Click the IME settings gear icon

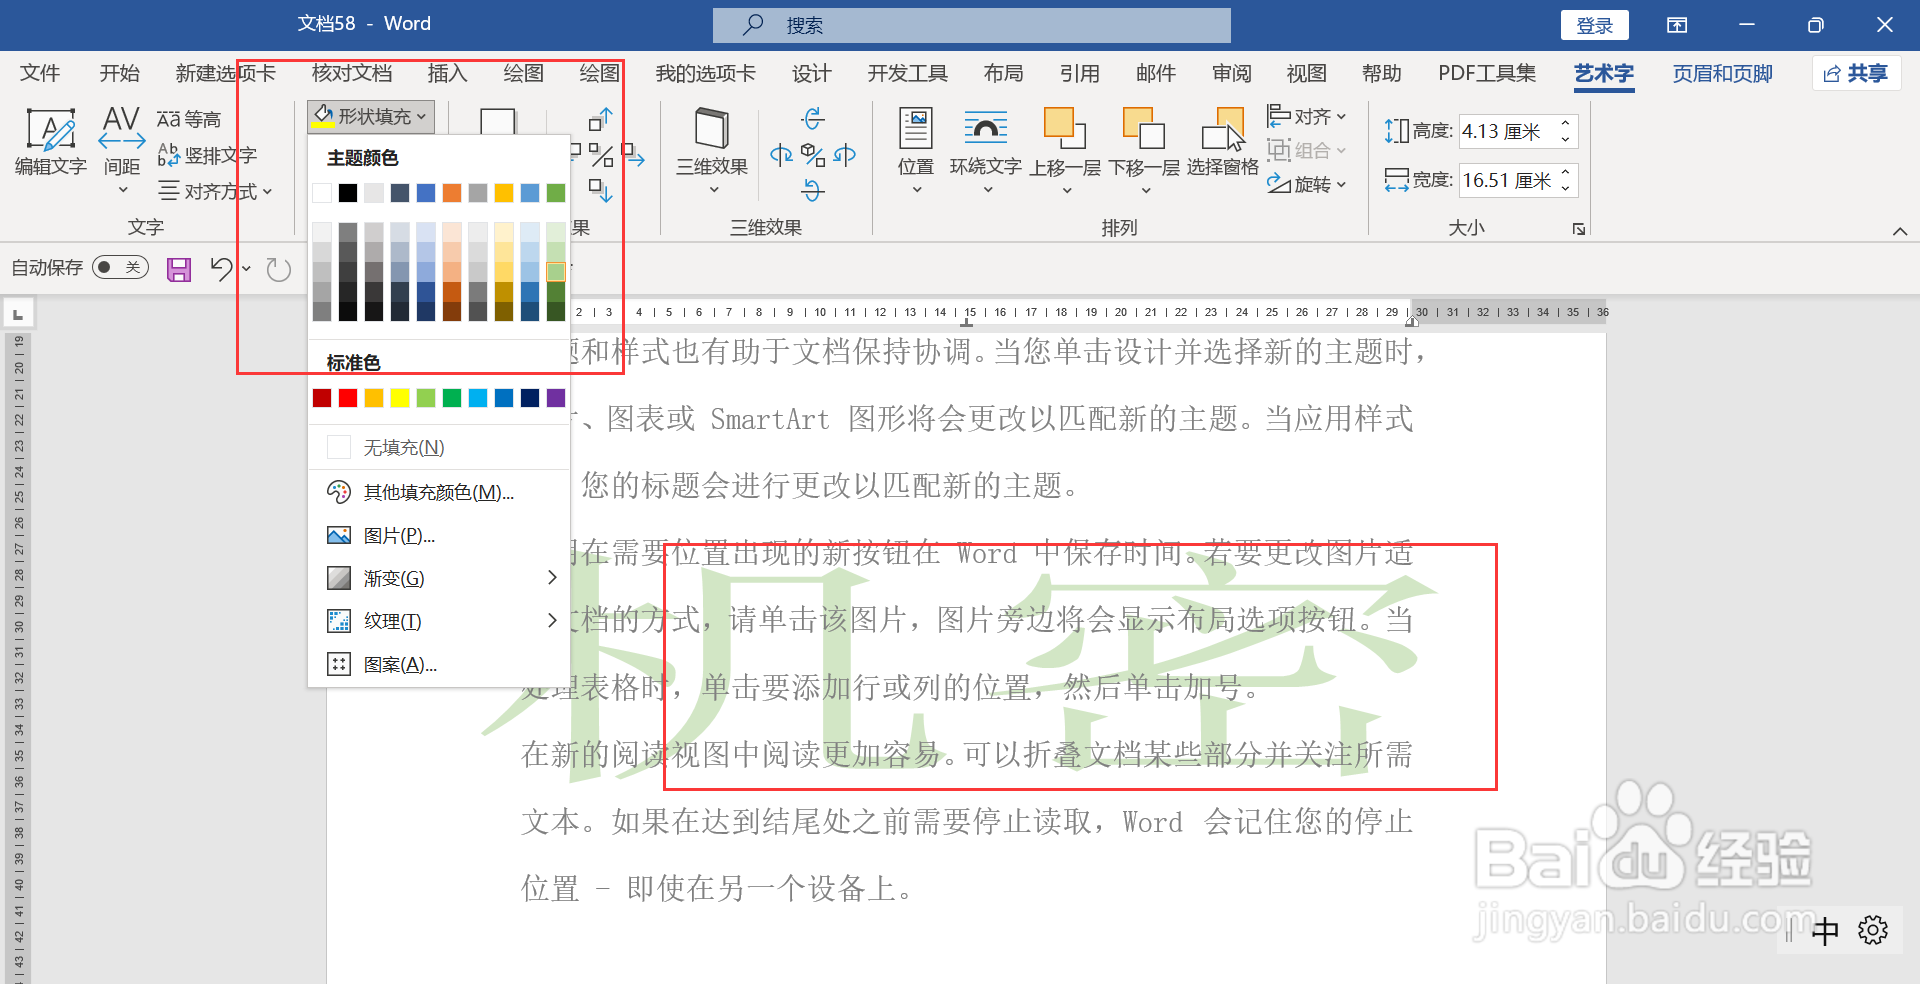click(x=1873, y=930)
